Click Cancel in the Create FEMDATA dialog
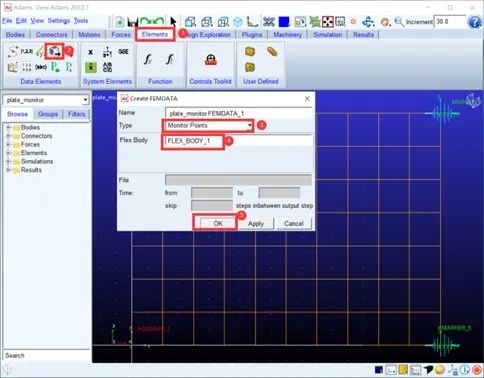Image resolution: width=484 pixels, height=378 pixels. click(294, 224)
